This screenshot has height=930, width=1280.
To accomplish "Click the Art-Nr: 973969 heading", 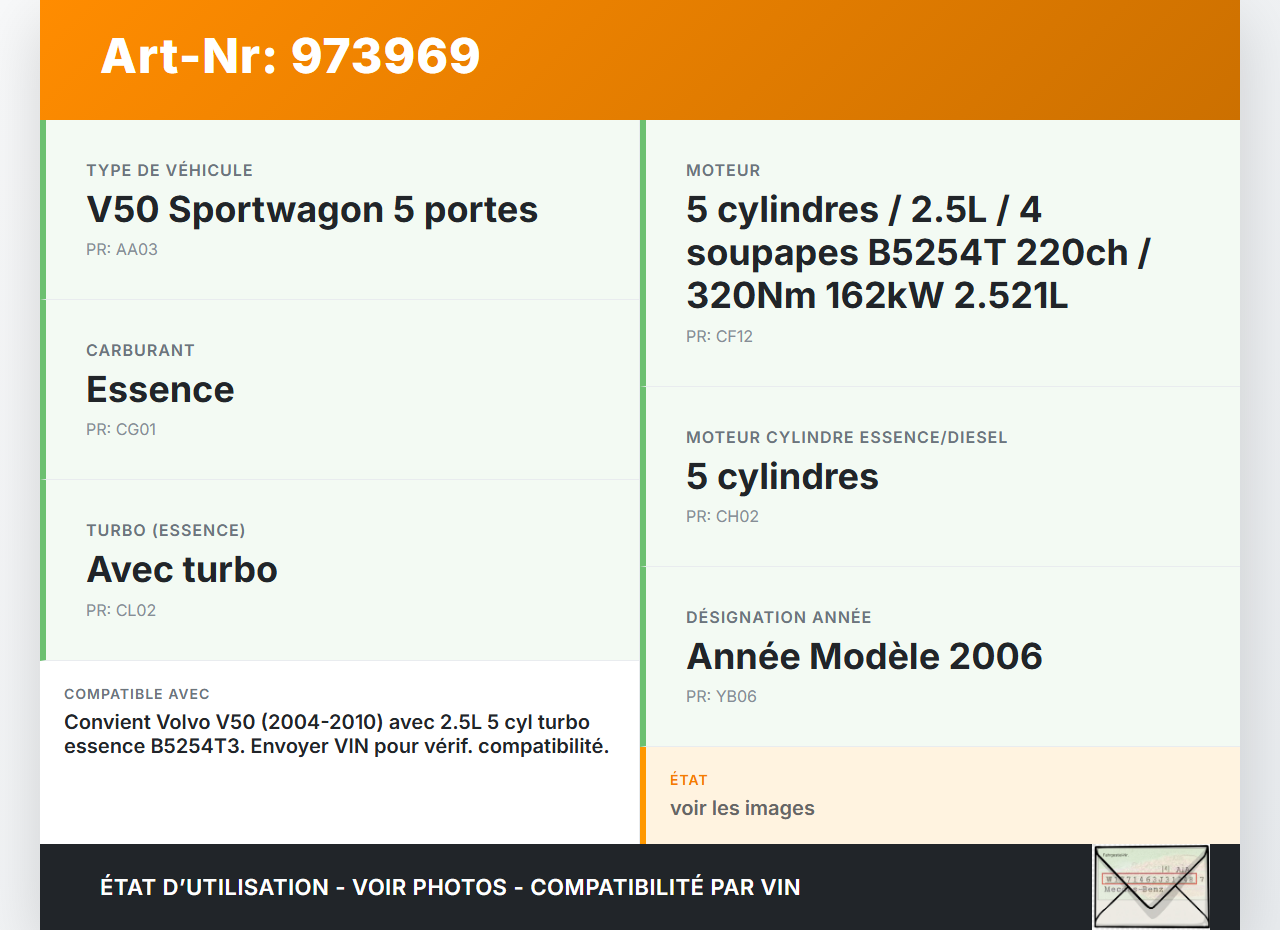I will point(290,56).
